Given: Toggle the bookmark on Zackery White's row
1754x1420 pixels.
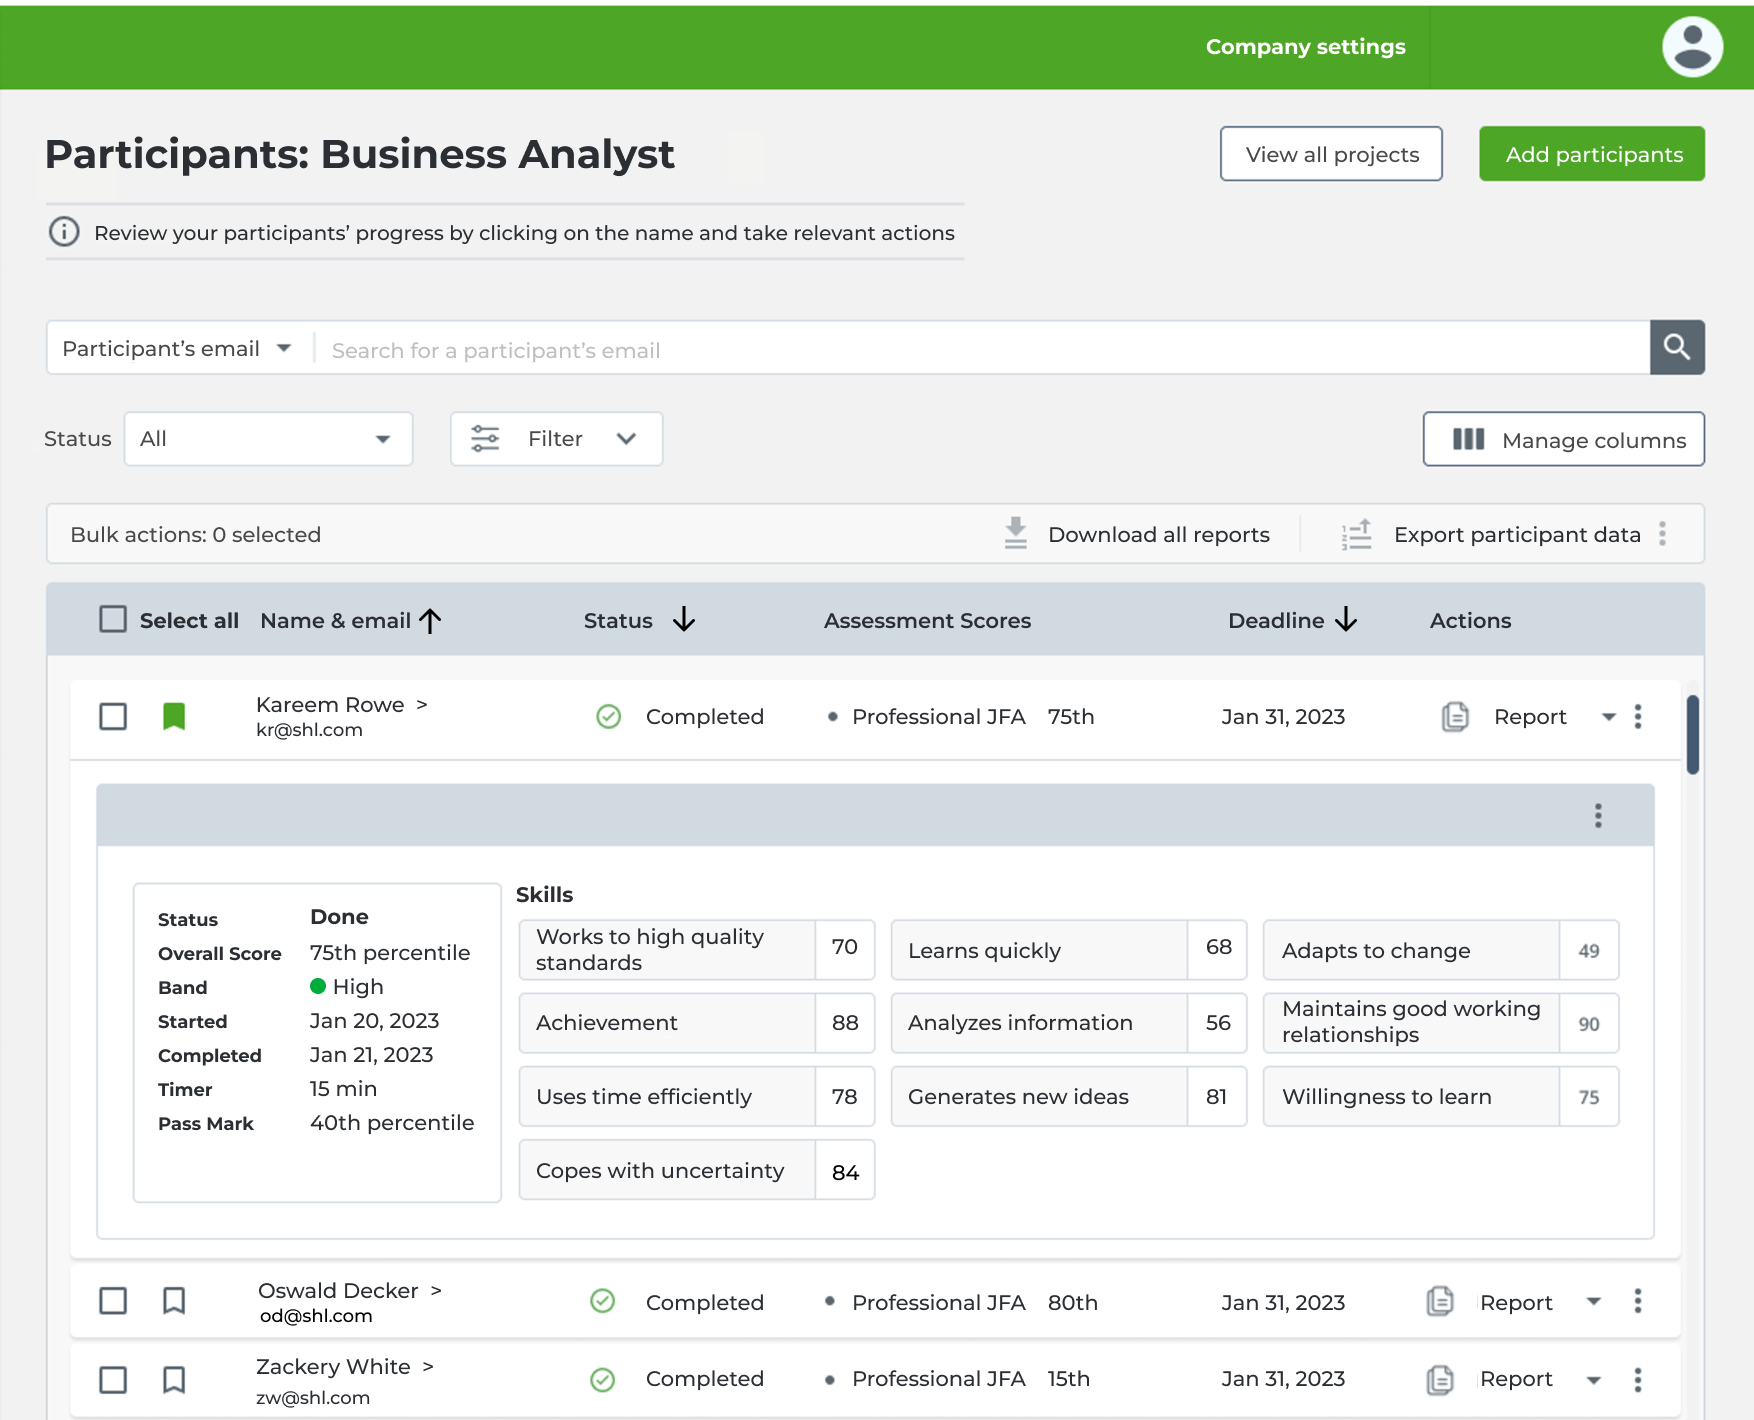Looking at the screenshot, I should 175,1380.
